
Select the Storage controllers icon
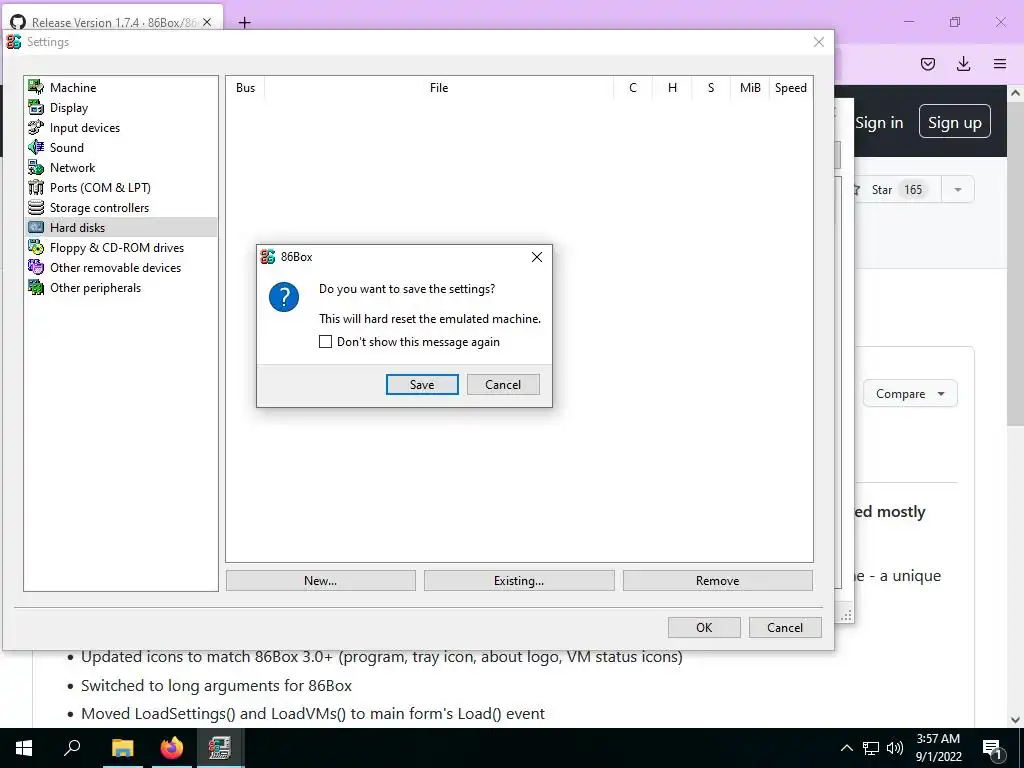click(x=36, y=208)
